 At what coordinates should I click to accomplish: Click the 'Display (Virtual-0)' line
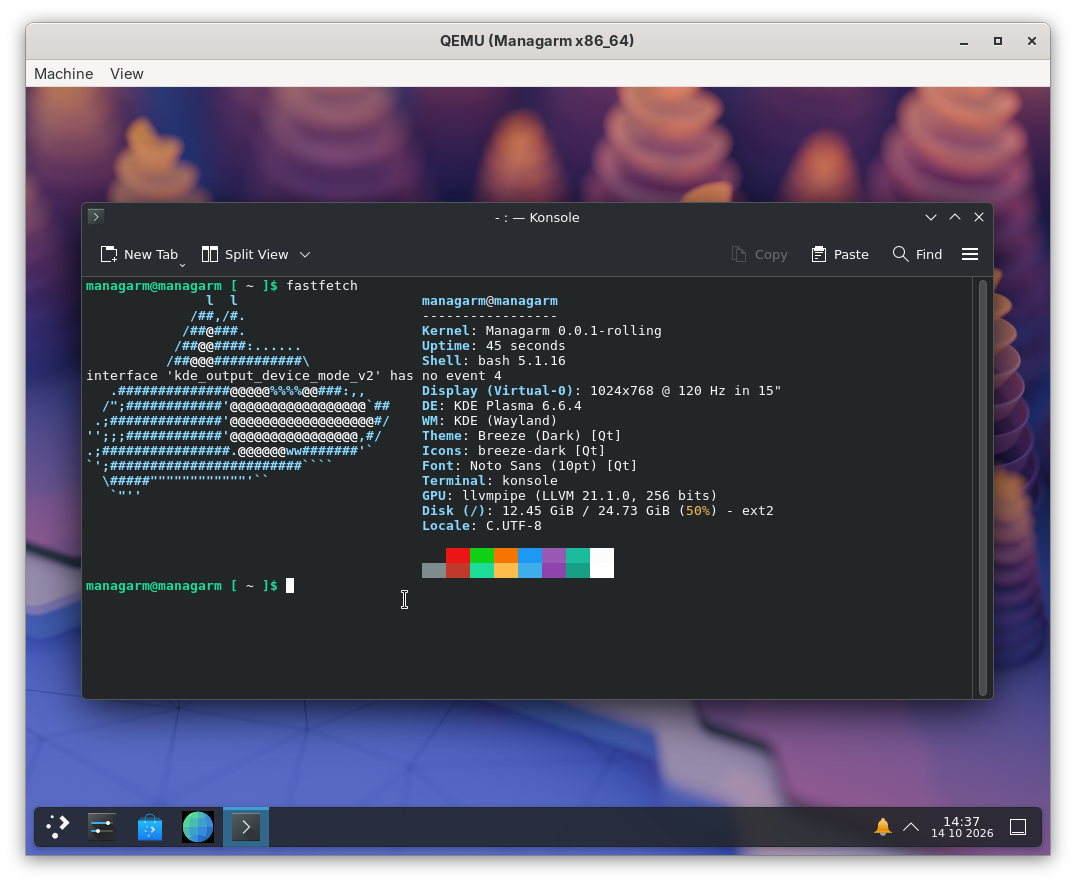(x=601, y=391)
